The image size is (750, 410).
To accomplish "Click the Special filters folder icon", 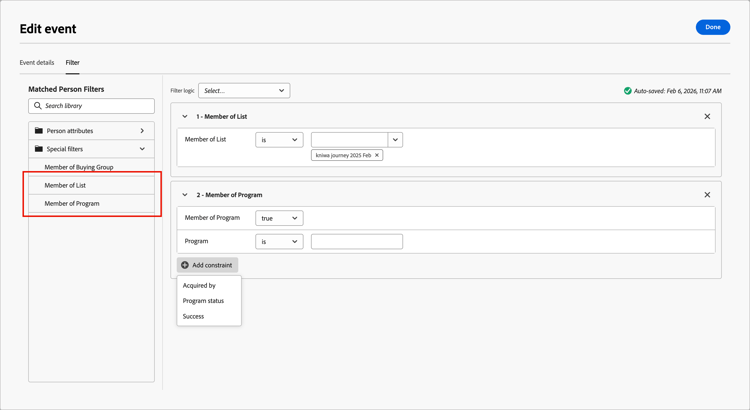I will tap(39, 149).
